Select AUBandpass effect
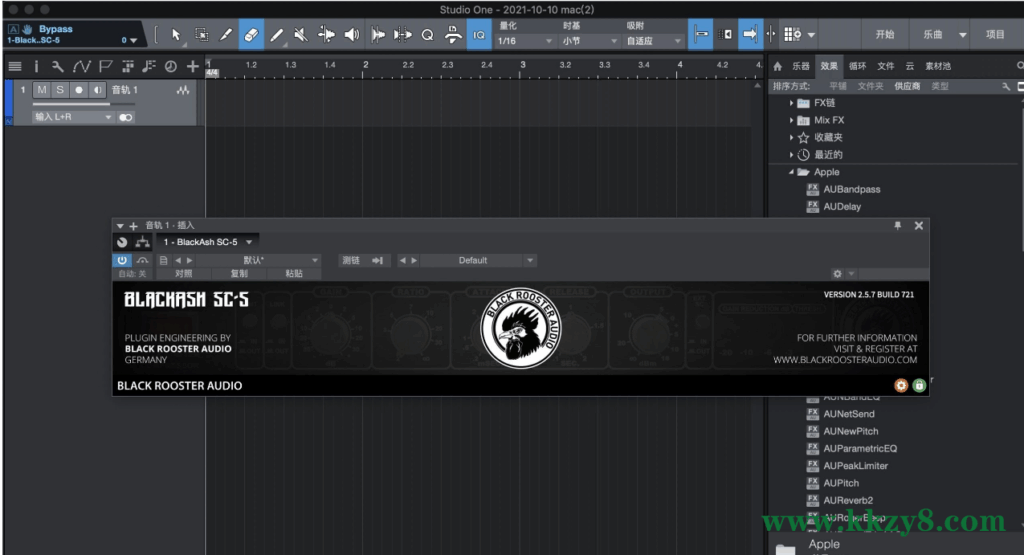Viewport: 1024px width, 555px height. point(852,189)
